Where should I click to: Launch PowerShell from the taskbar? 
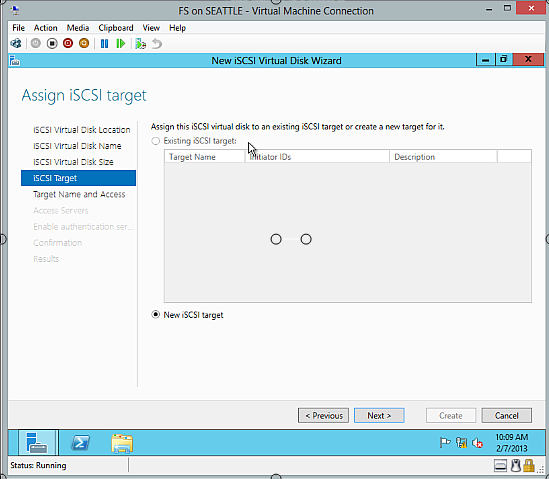(x=81, y=443)
